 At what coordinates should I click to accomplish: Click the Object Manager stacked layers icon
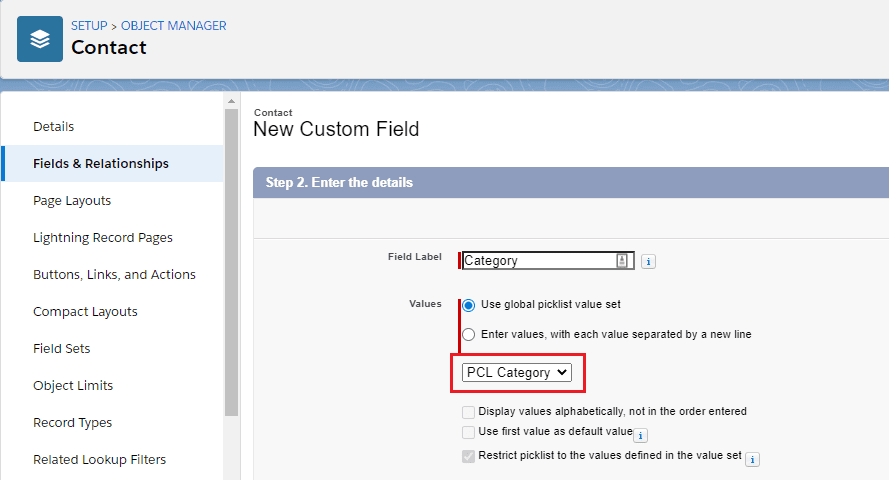(x=40, y=39)
